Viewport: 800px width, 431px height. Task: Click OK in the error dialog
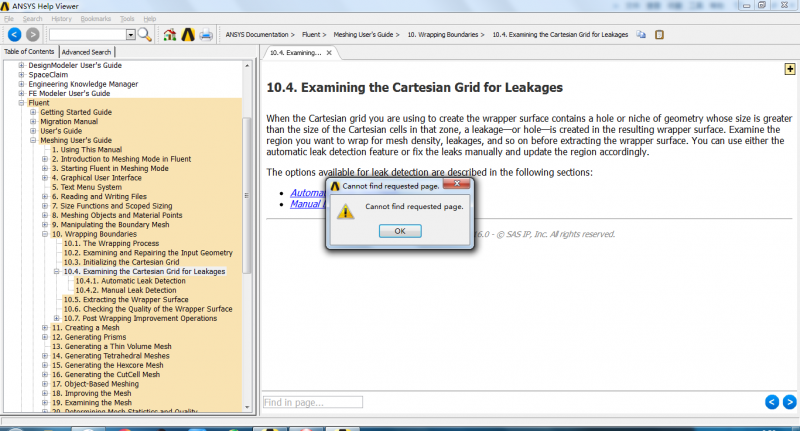(400, 231)
